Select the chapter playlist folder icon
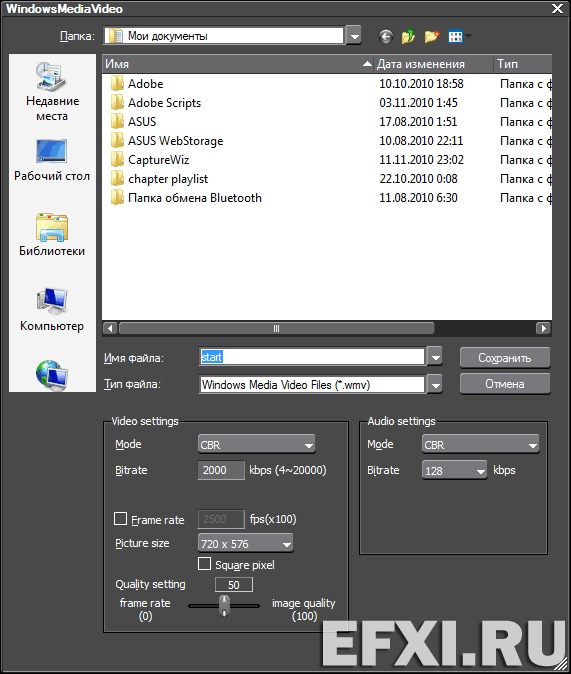Image resolution: width=571 pixels, height=674 pixels. point(117,178)
